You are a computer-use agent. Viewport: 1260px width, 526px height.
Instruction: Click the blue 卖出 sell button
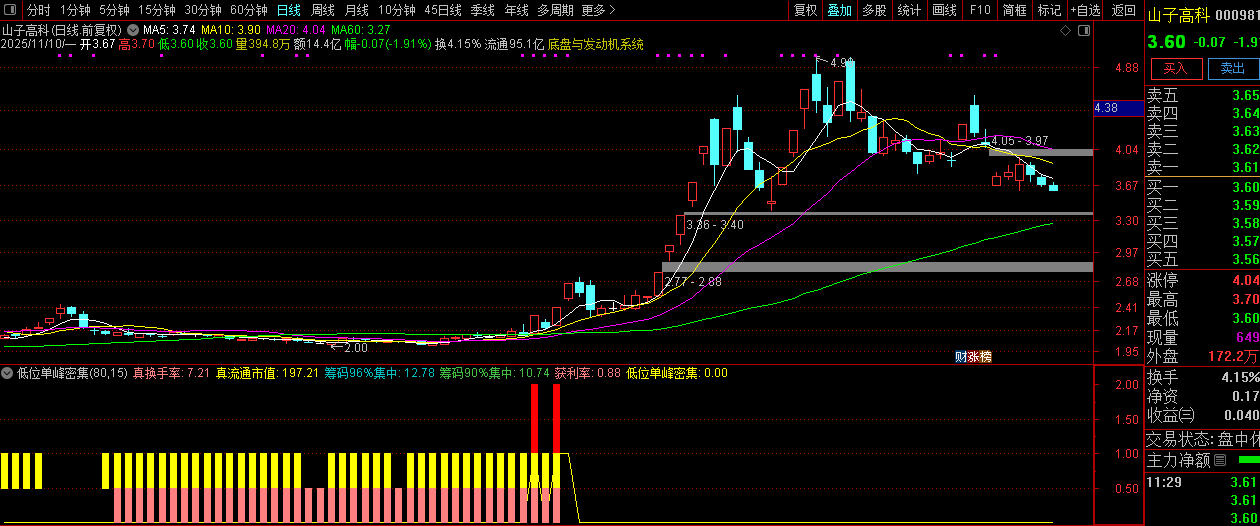[x=1233, y=68]
